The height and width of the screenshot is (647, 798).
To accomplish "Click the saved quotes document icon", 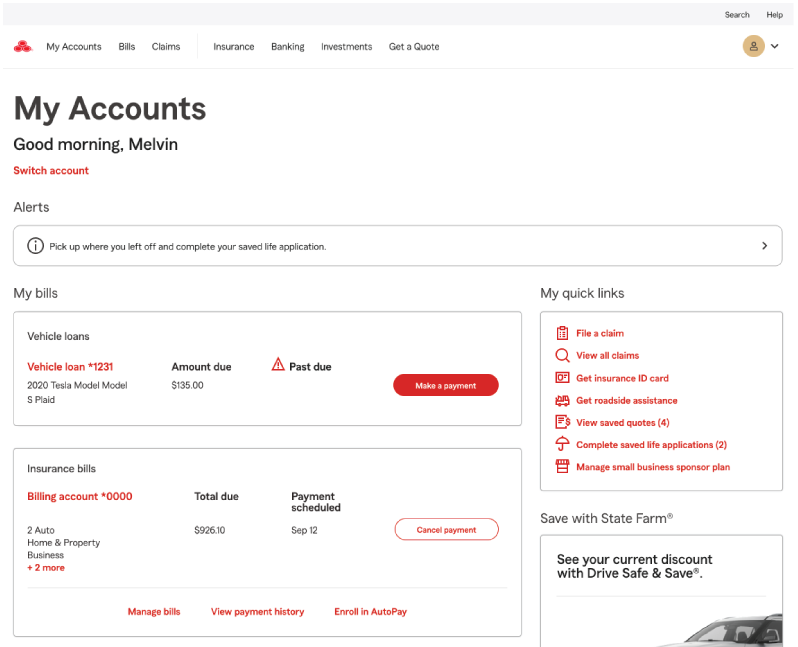I will click(562, 422).
